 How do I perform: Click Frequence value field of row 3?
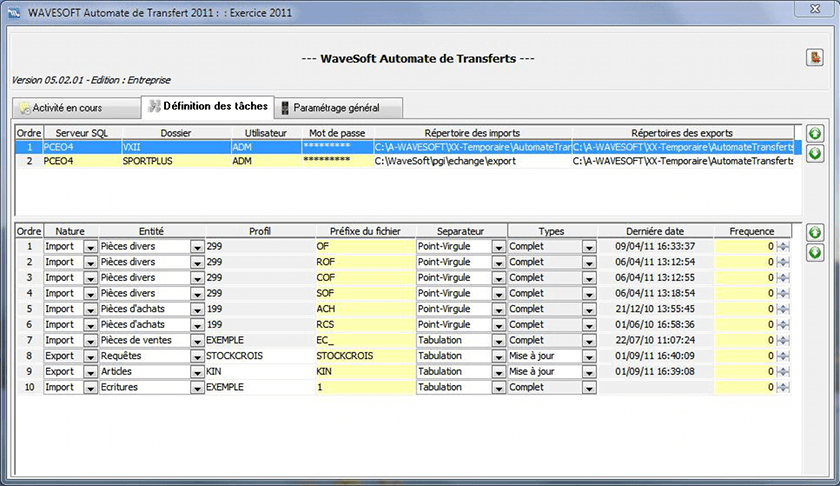click(x=745, y=278)
